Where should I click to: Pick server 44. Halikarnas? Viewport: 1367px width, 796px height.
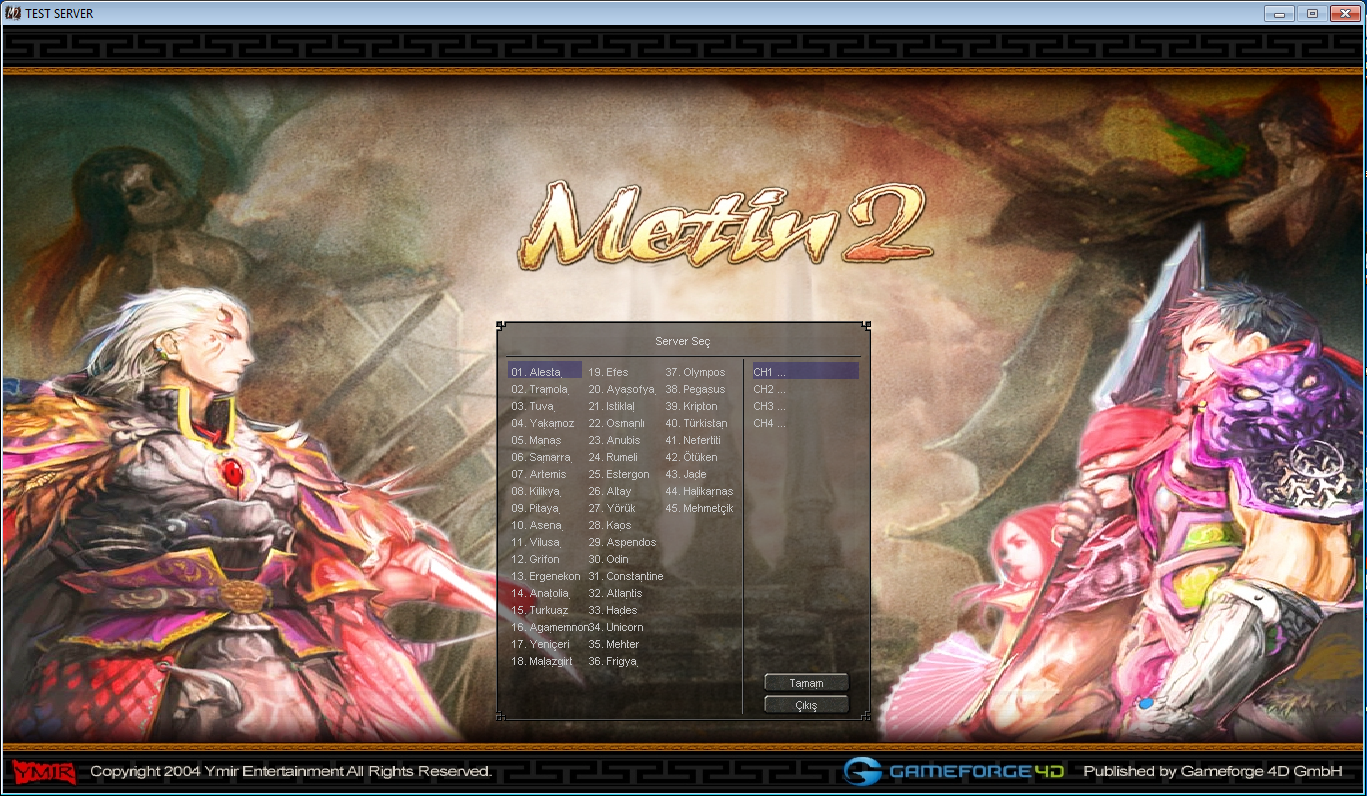(699, 491)
